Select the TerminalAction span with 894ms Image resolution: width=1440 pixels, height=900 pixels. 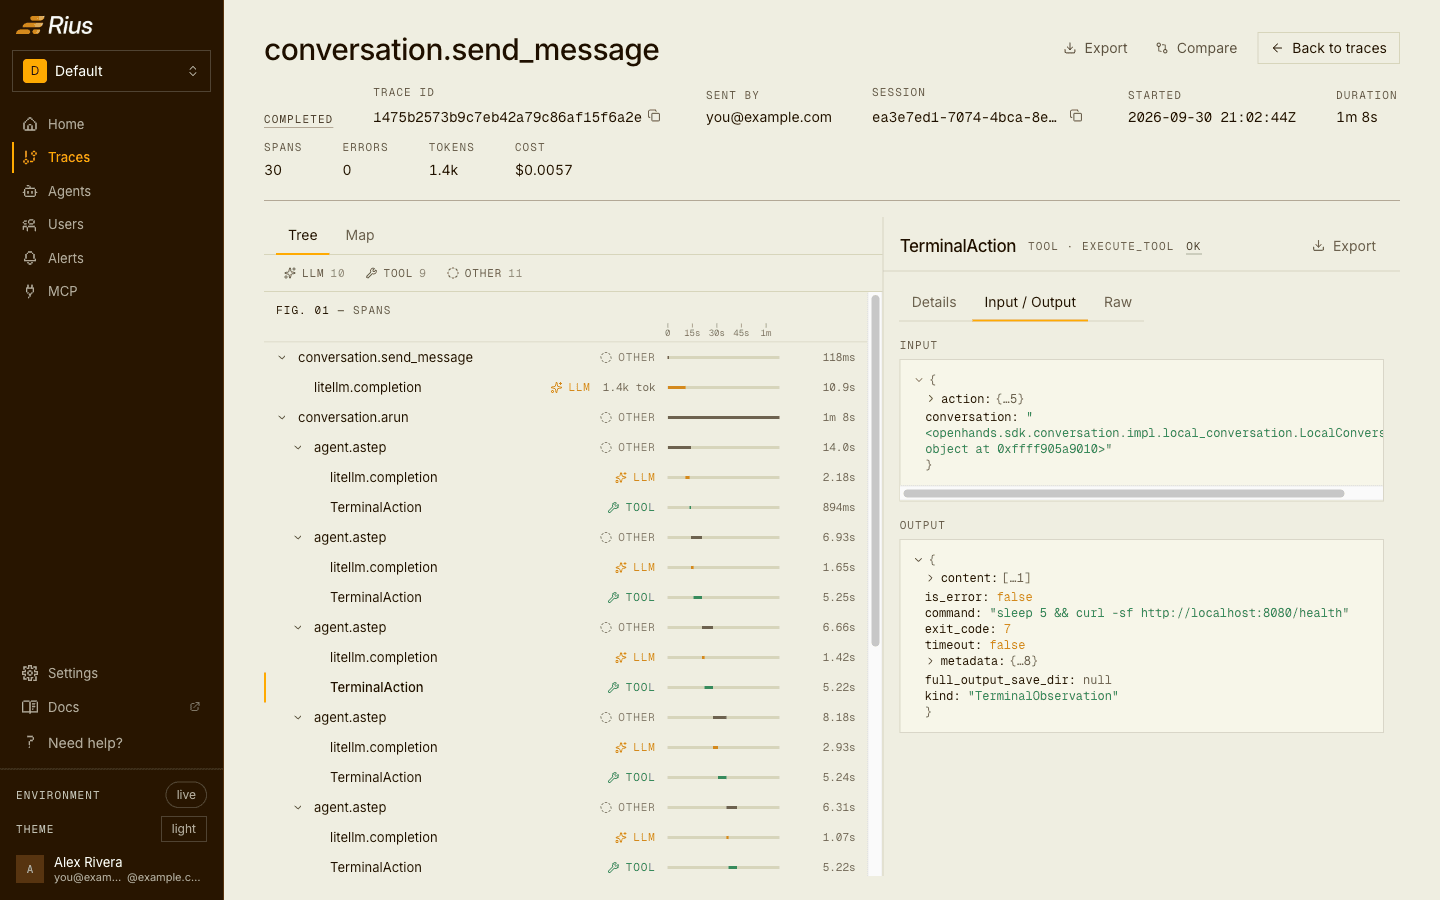coord(566,507)
